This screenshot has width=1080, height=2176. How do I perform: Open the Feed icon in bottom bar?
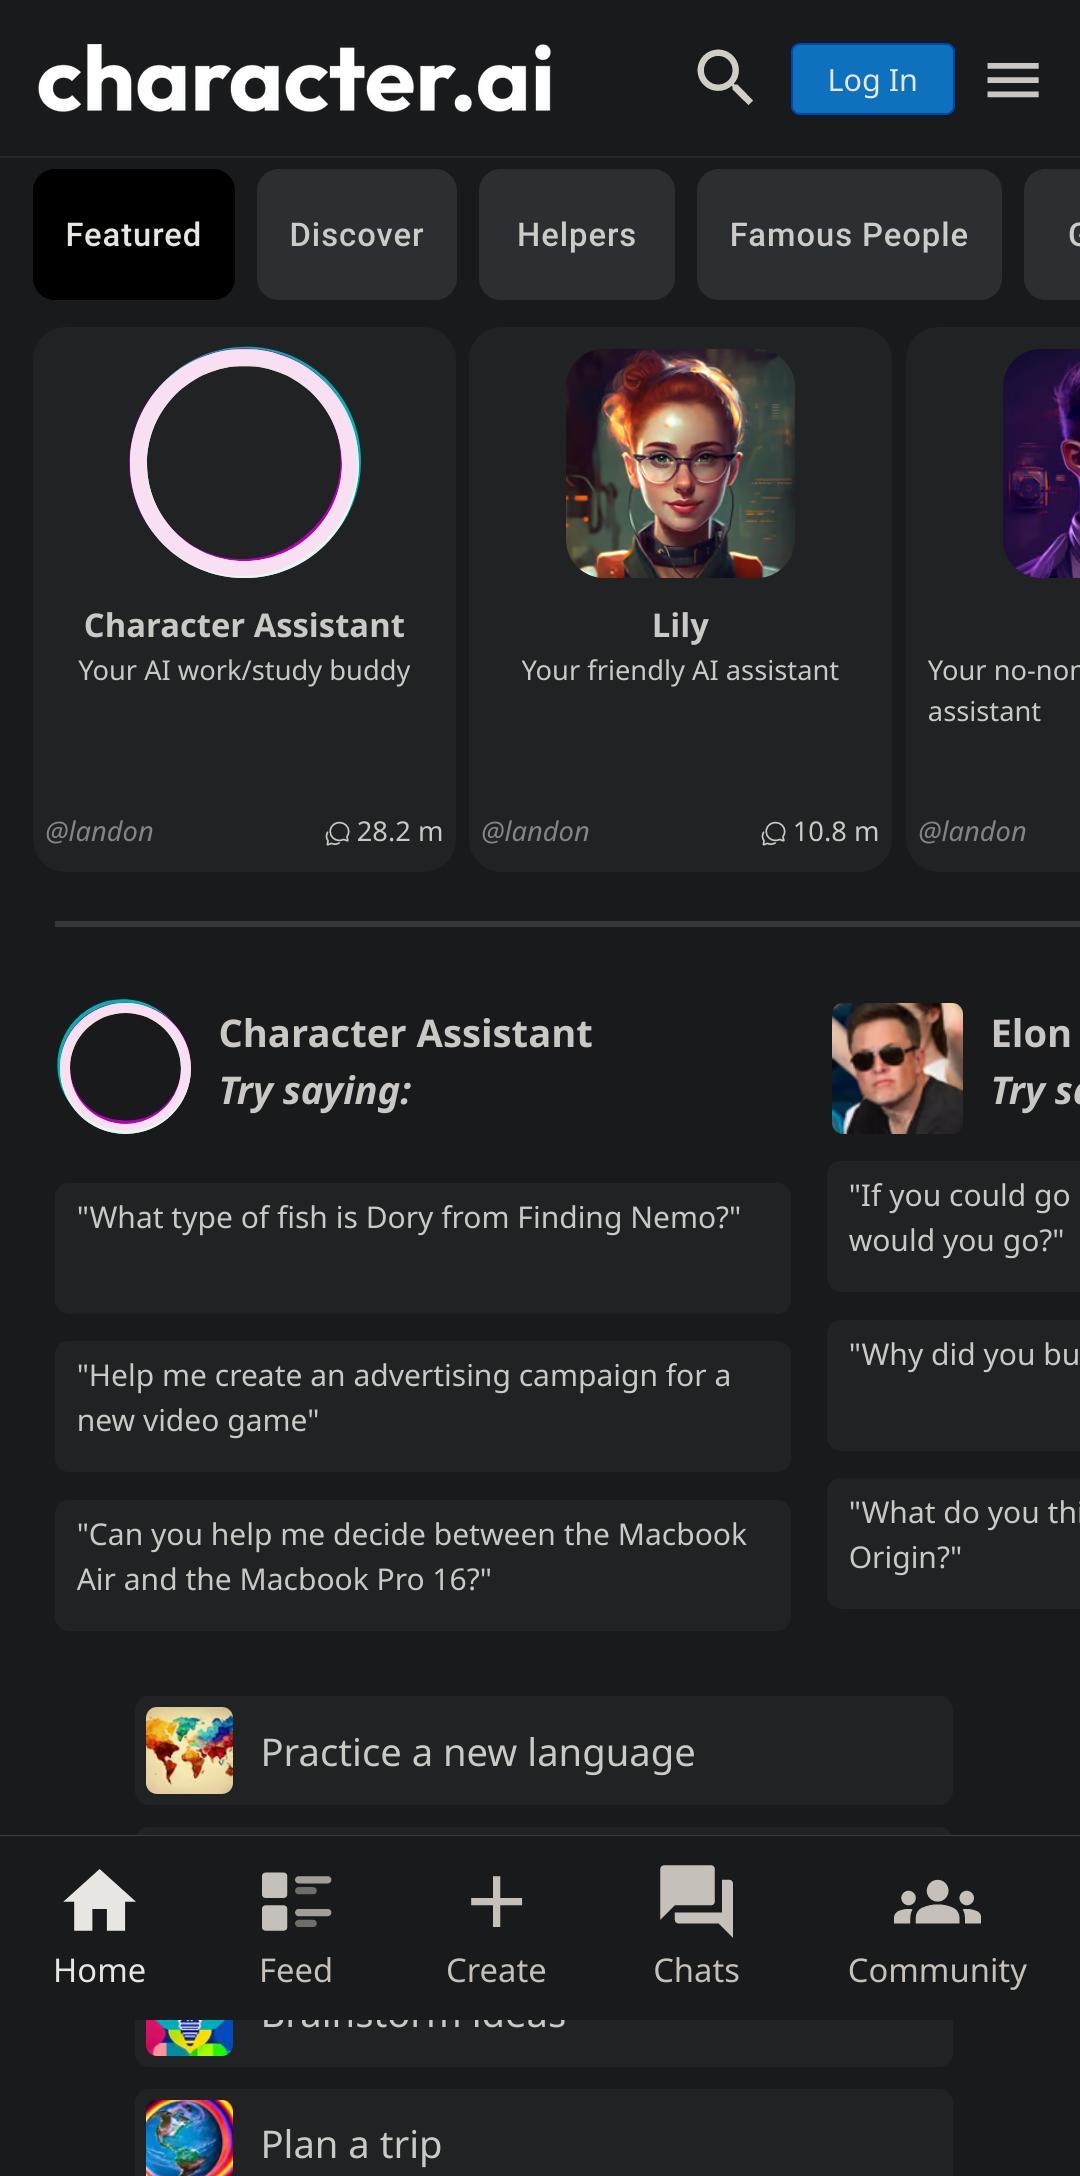pyautogui.click(x=296, y=1900)
